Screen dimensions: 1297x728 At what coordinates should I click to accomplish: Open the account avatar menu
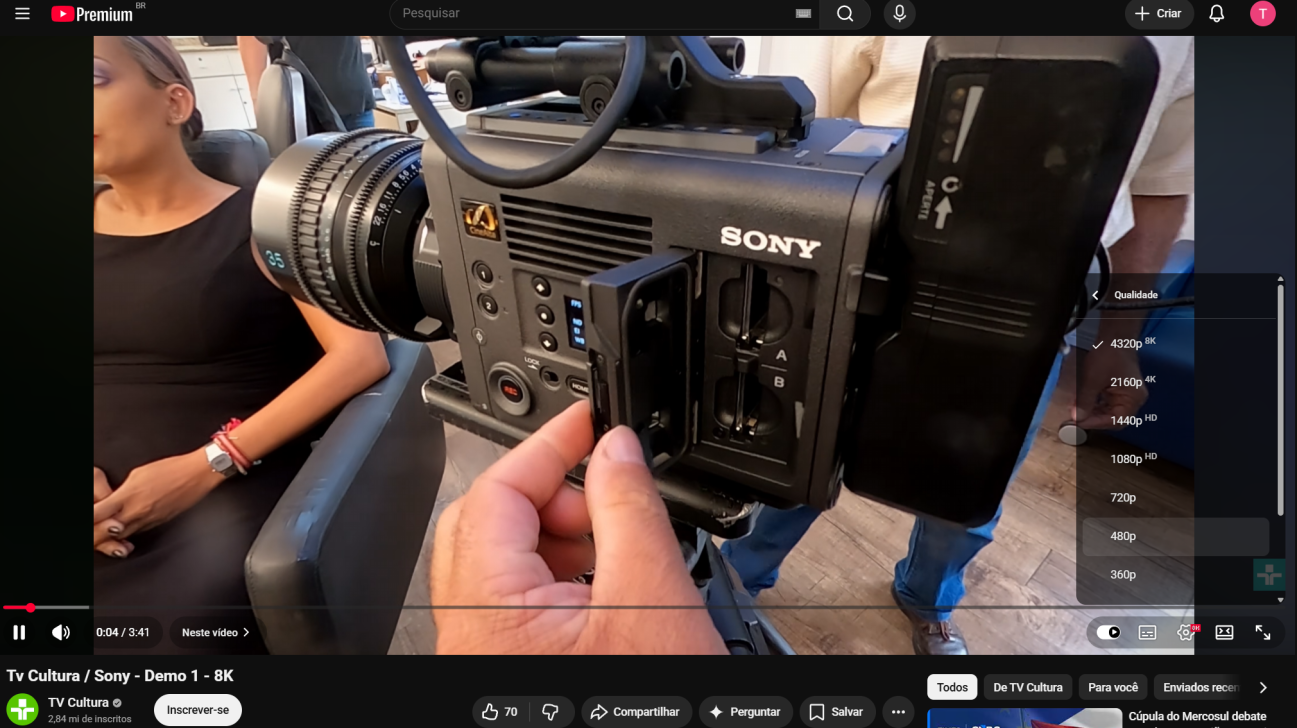(x=1263, y=14)
